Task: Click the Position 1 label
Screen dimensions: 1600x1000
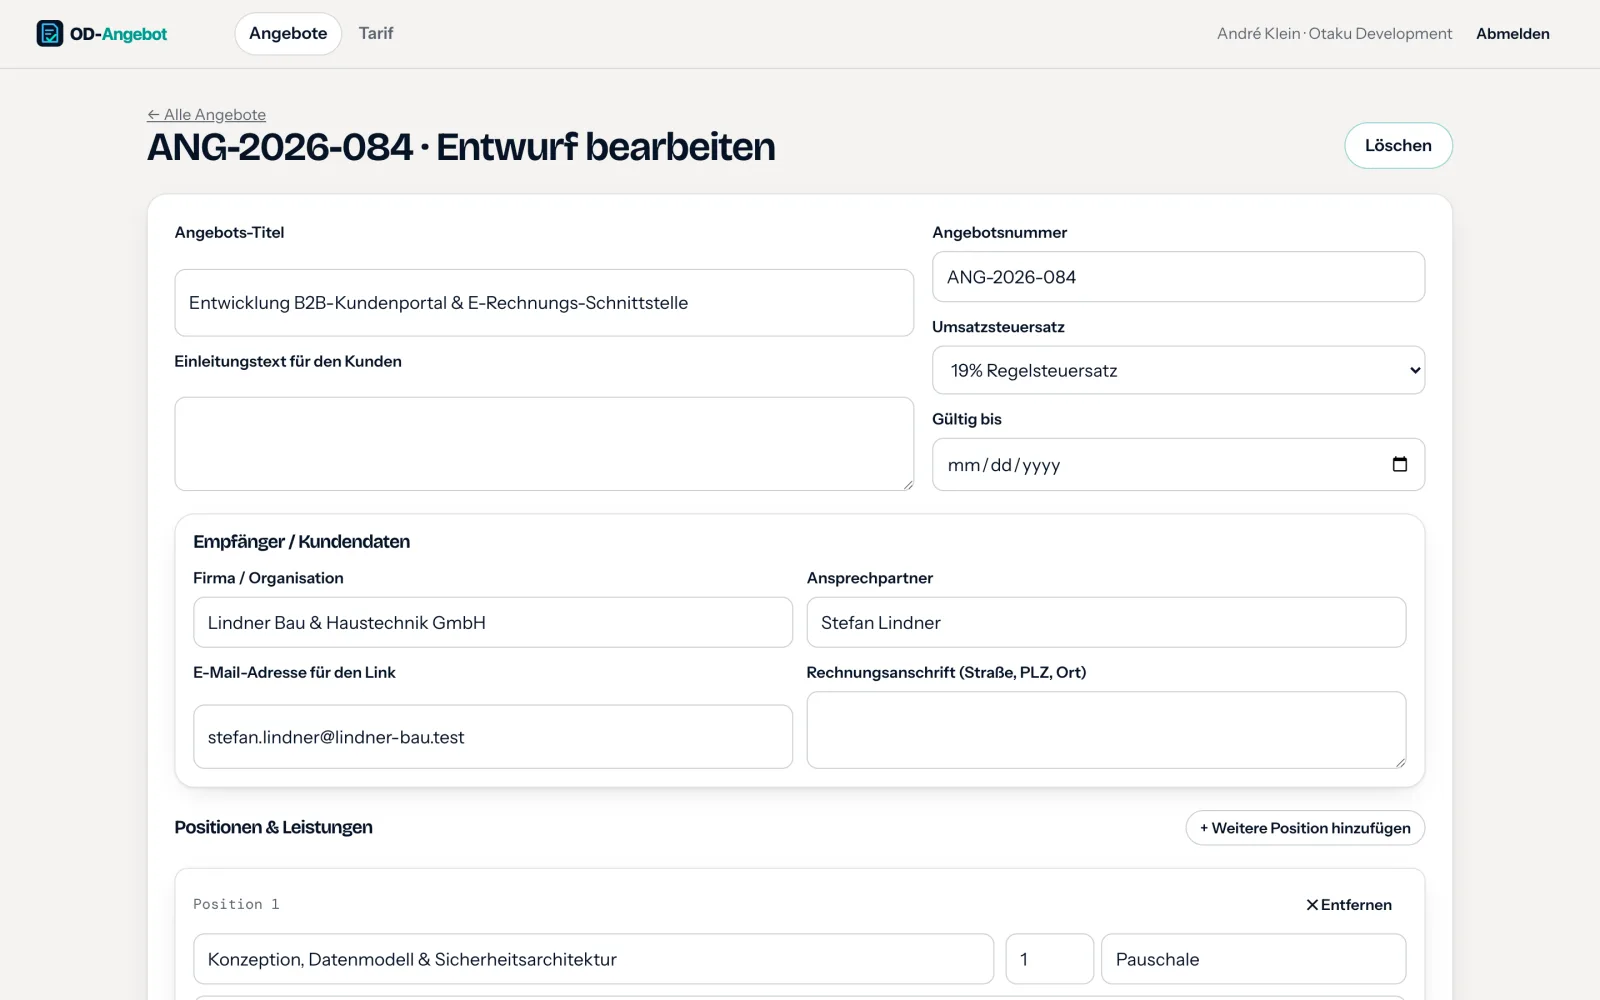Action: (236, 904)
